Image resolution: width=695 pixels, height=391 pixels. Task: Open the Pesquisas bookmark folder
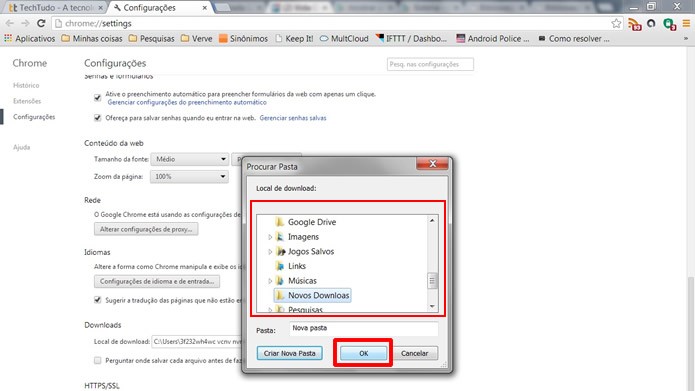pyautogui.click(x=152, y=39)
